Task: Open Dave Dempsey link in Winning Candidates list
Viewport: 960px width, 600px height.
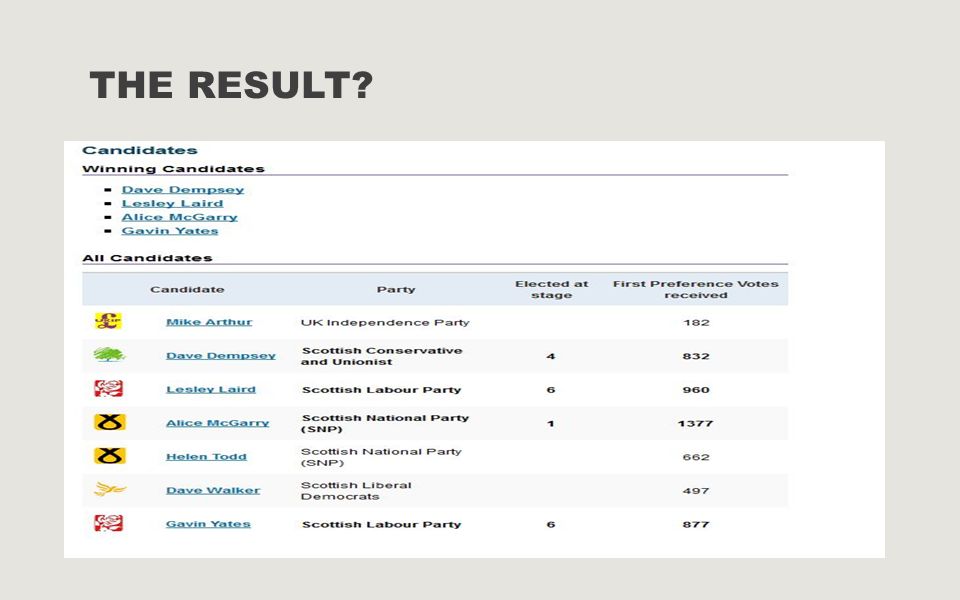Action: pos(182,190)
